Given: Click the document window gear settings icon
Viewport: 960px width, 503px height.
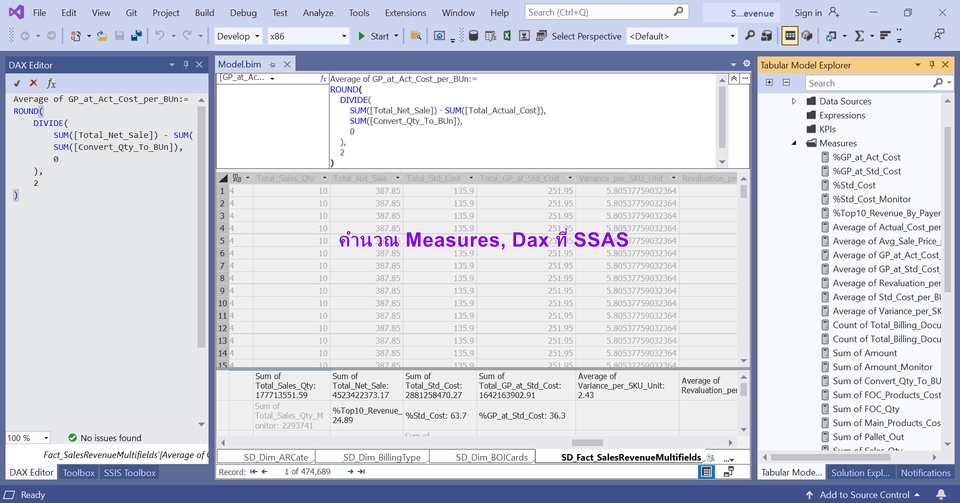Looking at the screenshot, I should 746,64.
